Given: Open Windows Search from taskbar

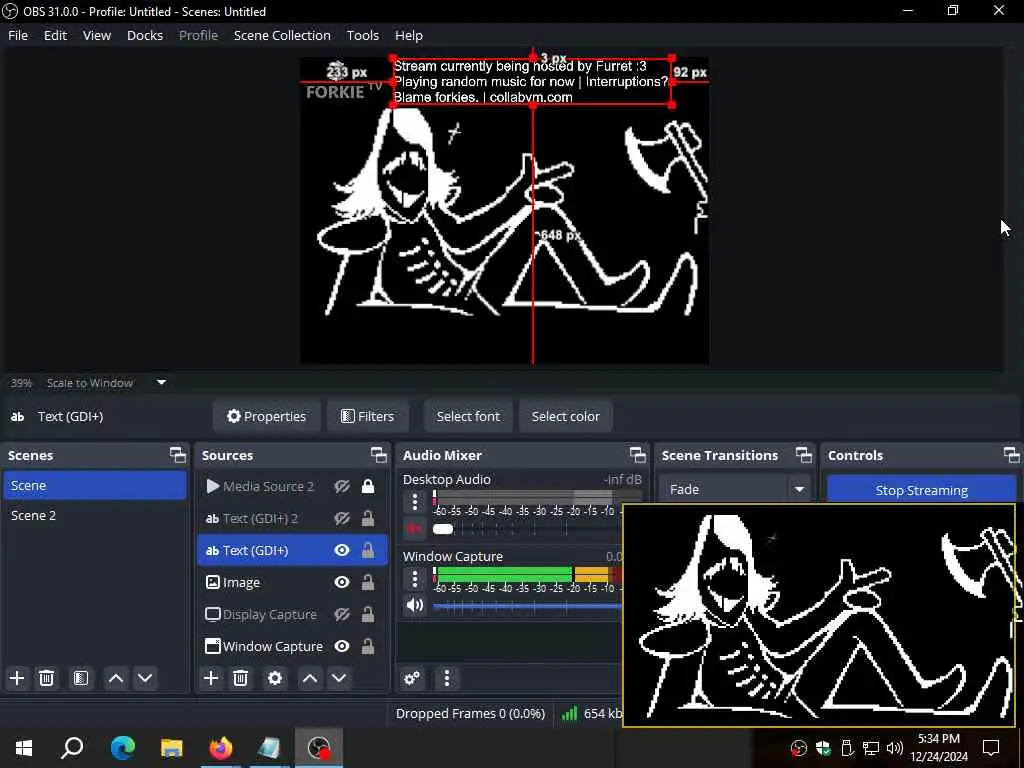Looking at the screenshot, I should [x=72, y=747].
